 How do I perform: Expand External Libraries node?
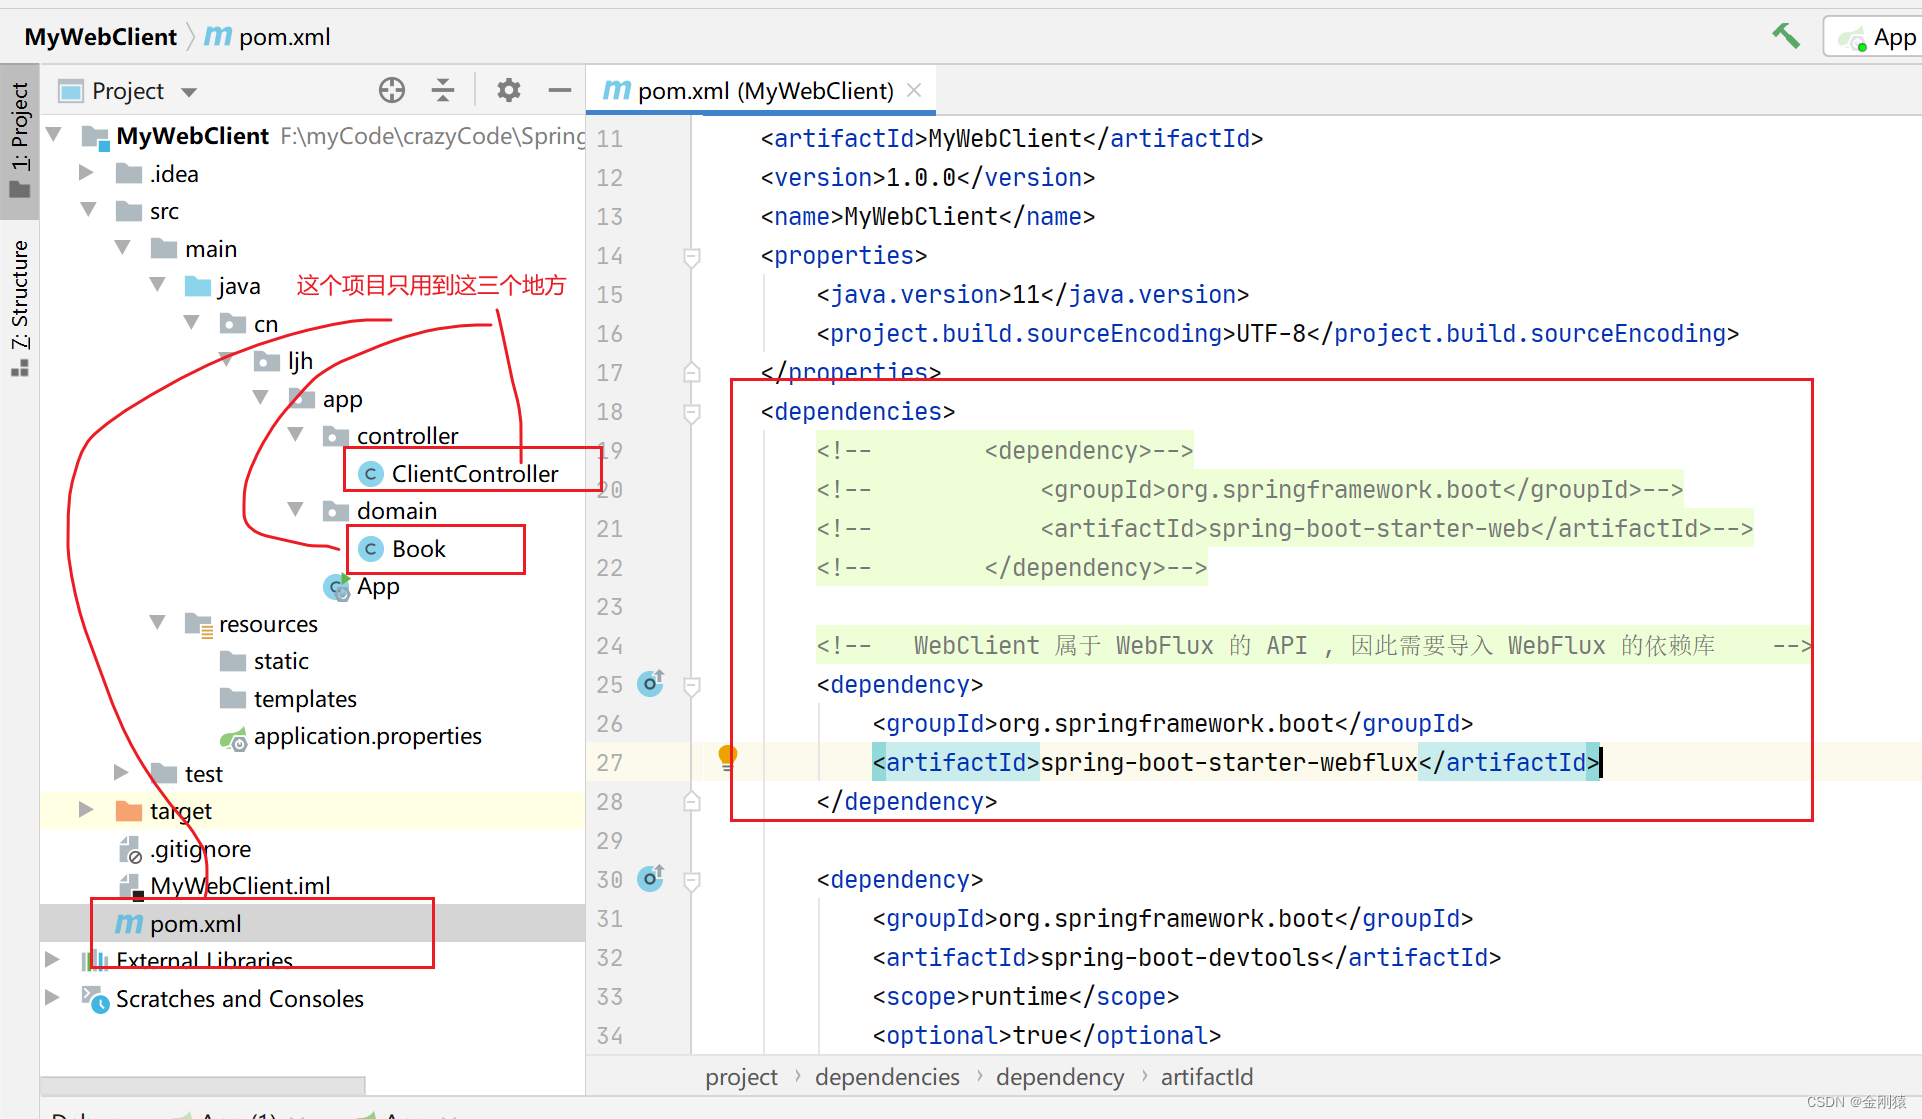tap(52, 959)
